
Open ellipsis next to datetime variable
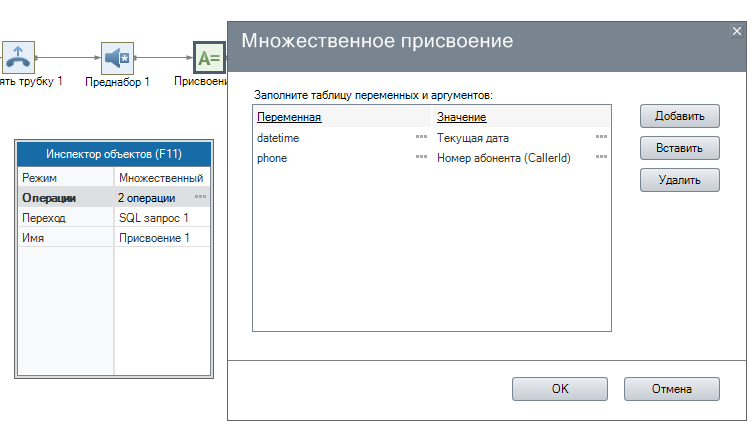421,138
